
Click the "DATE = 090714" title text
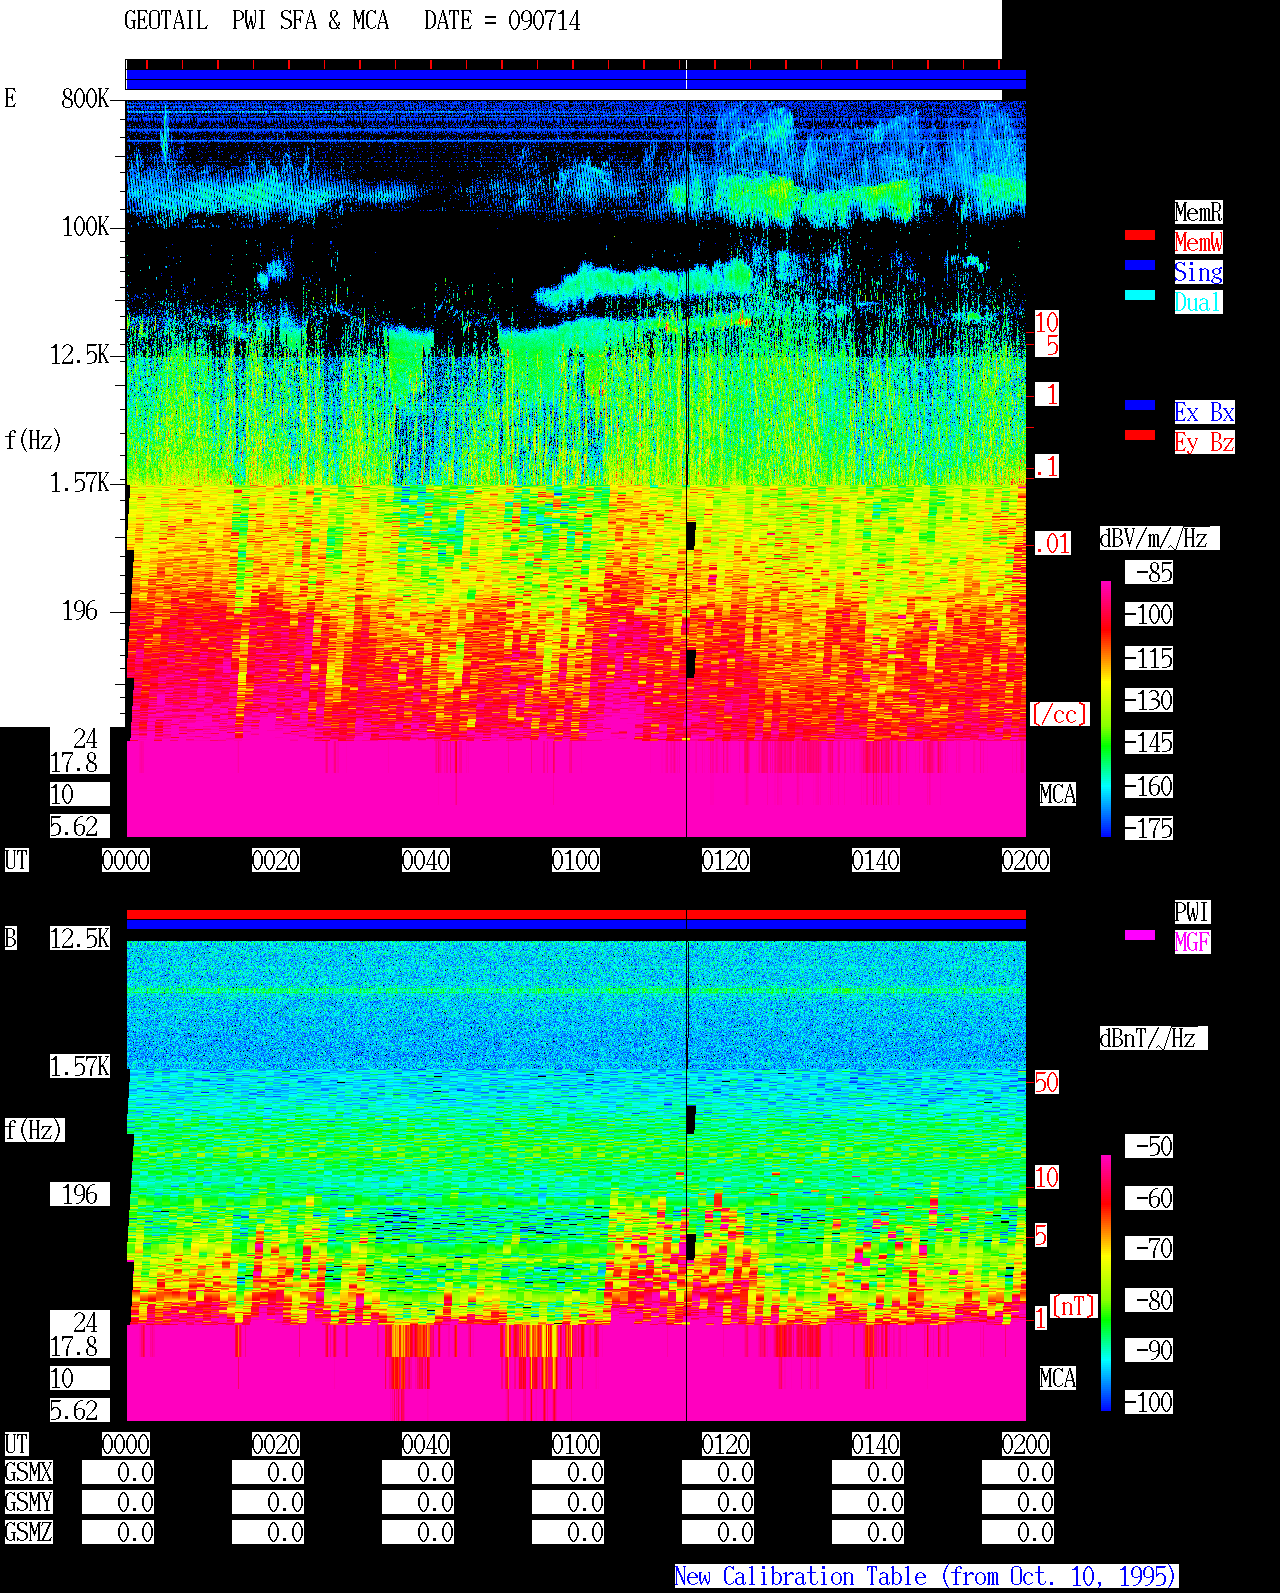coord(502,20)
